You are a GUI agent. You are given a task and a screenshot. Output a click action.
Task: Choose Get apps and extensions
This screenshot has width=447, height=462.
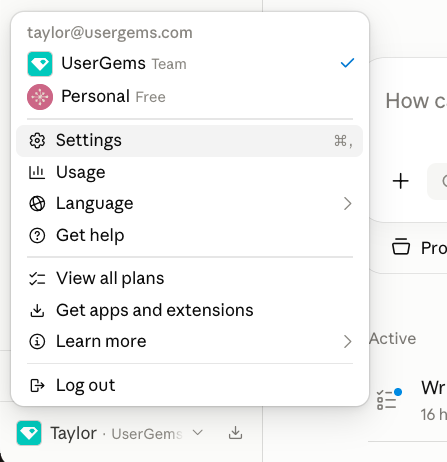pyautogui.click(x=190, y=310)
